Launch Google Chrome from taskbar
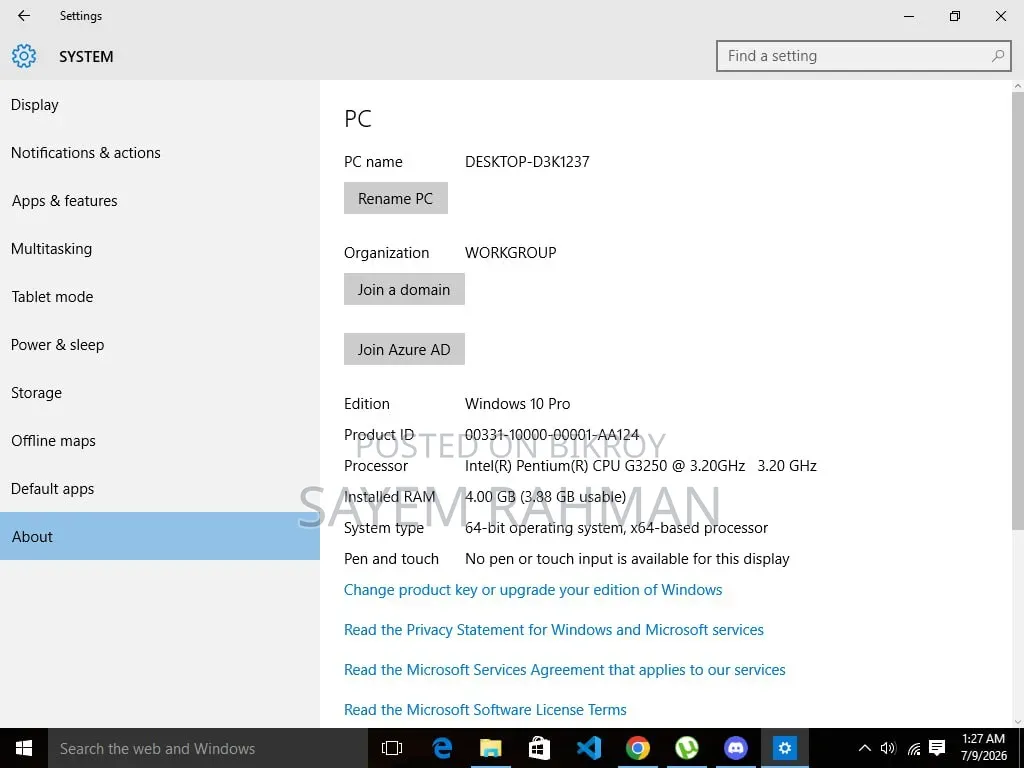The width and height of the screenshot is (1024, 768). tap(637, 748)
